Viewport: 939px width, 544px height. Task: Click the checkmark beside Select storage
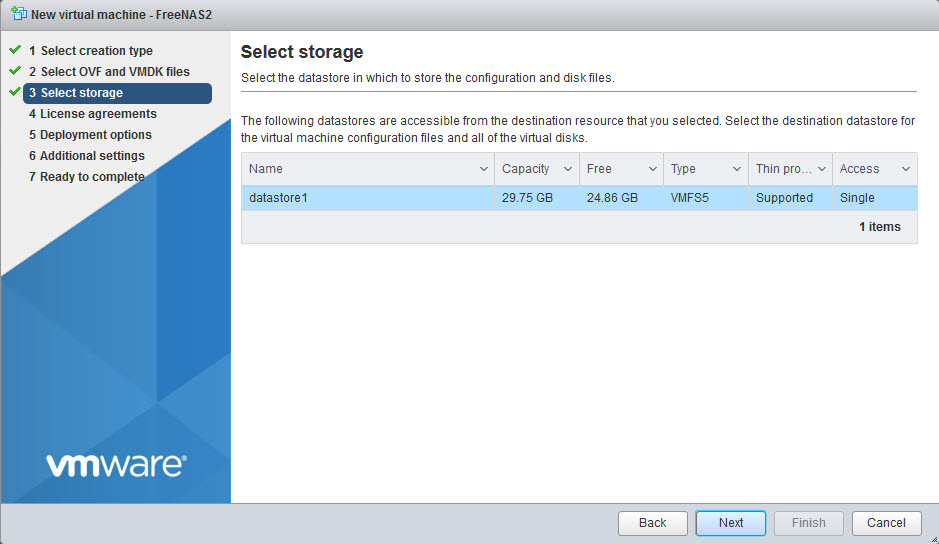(15, 91)
